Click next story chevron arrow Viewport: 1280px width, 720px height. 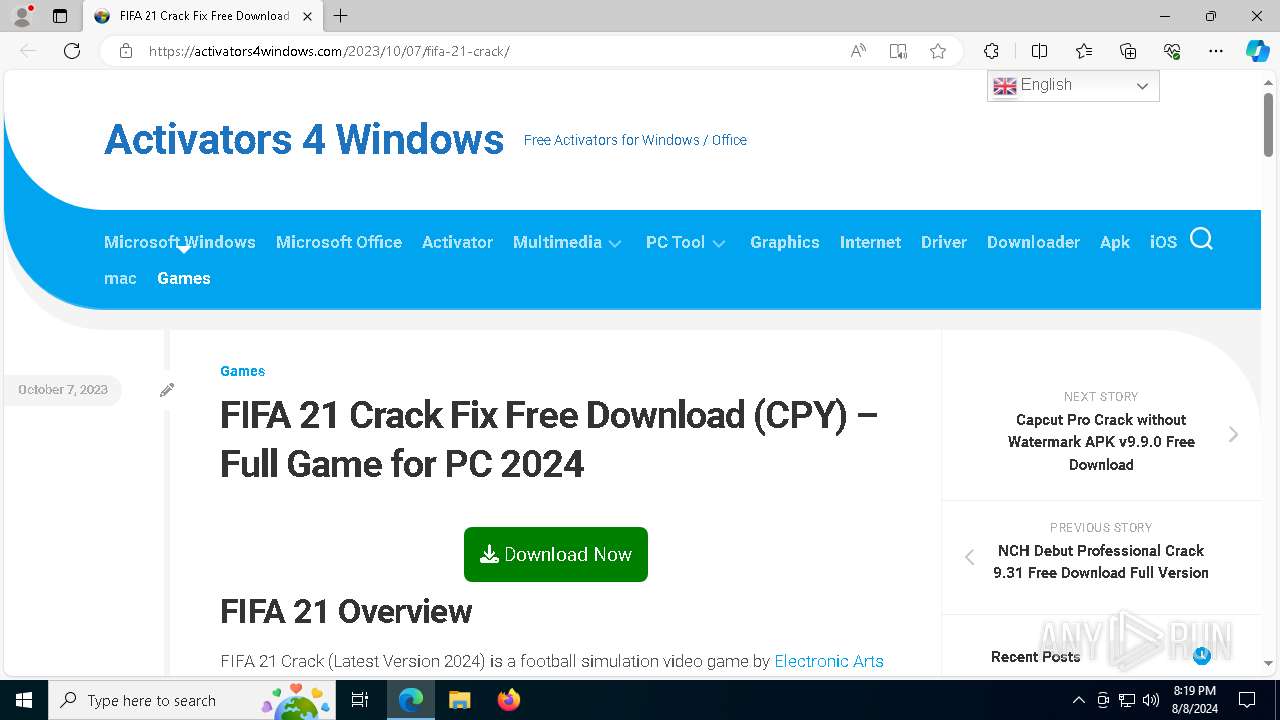point(1233,434)
